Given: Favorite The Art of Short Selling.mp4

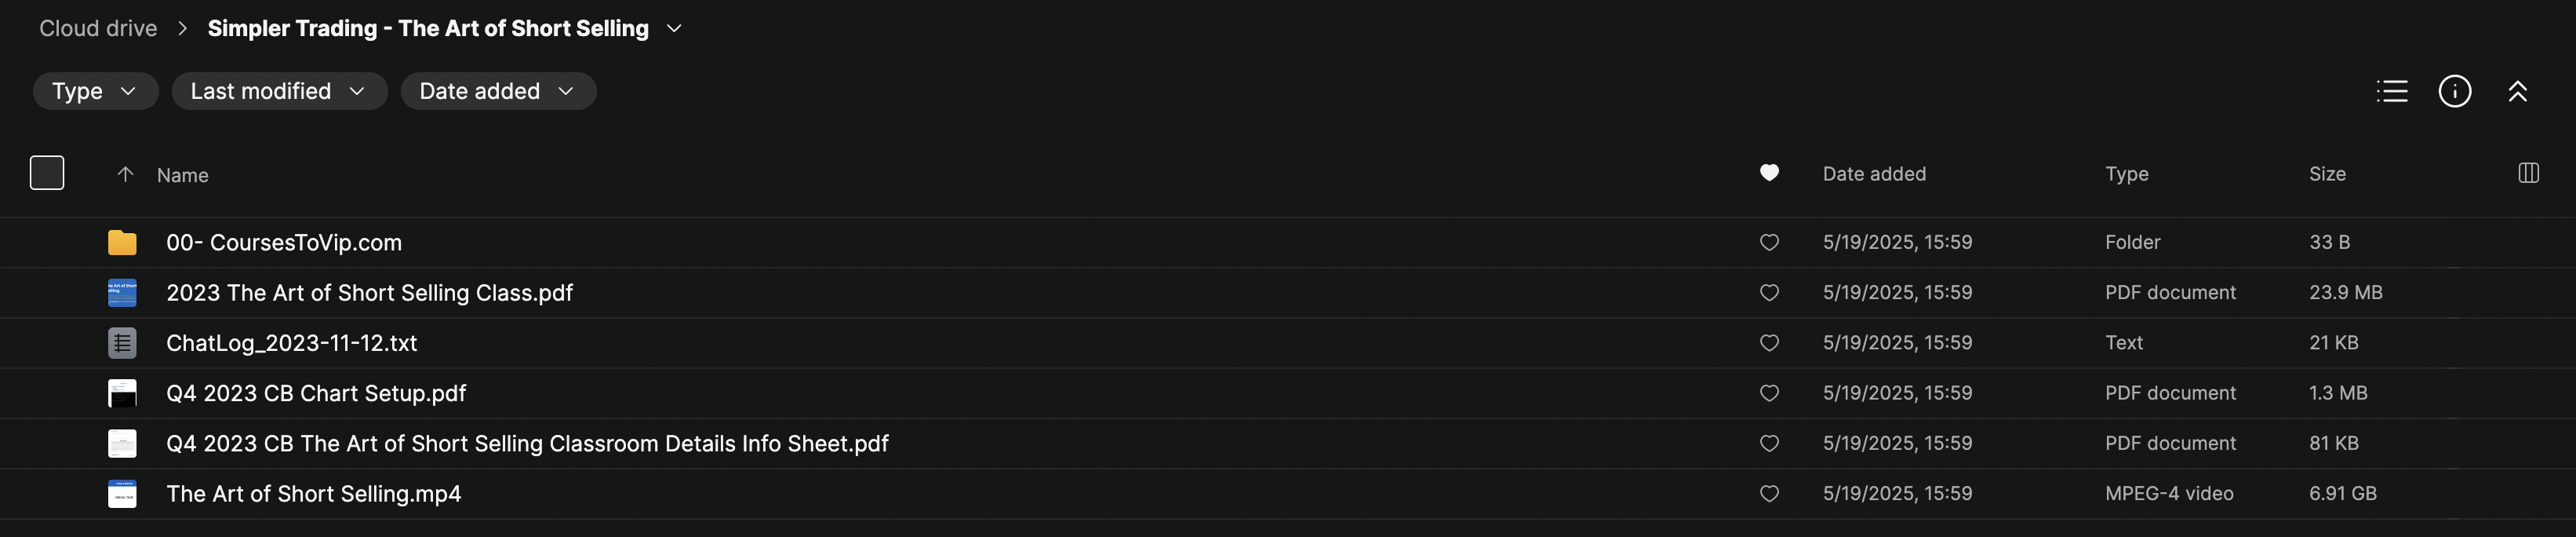Looking at the screenshot, I should 1769,494.
